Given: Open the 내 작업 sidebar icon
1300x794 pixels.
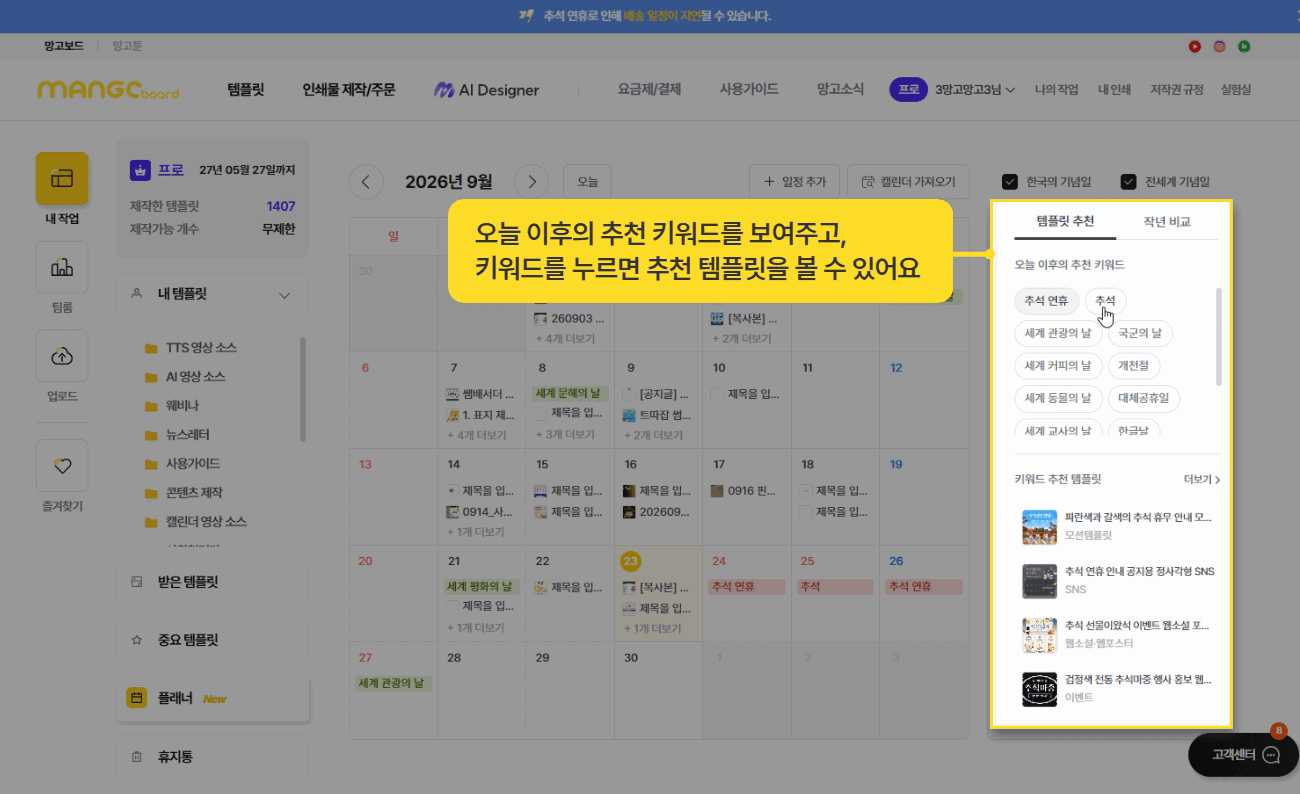Looking at the screenshot, I should pos(62,178).
